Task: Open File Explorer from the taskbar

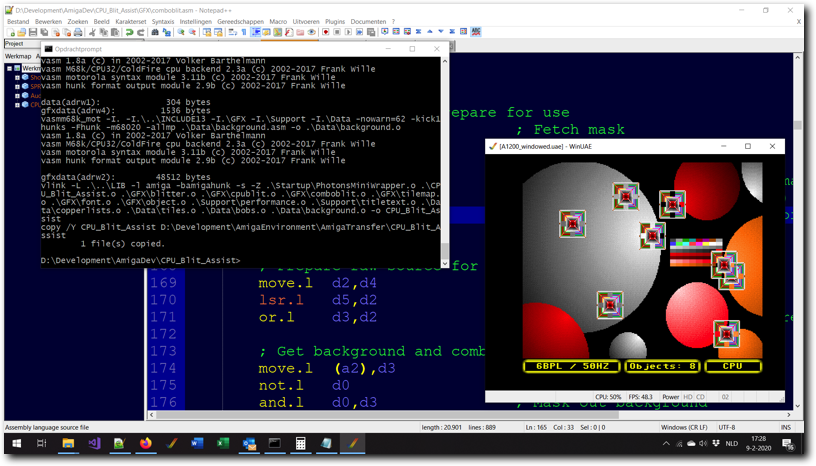Action: [68, 444]
